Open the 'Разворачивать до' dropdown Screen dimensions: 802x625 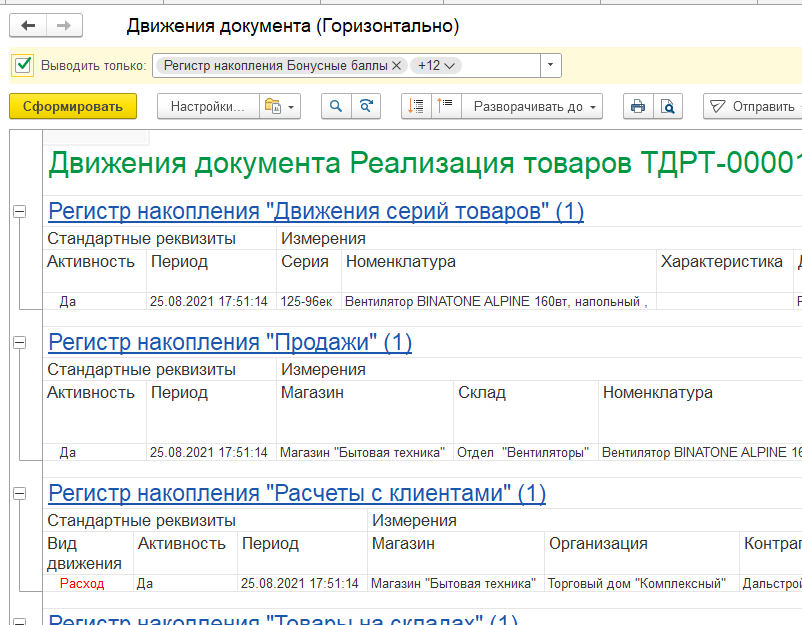(532, 106)
